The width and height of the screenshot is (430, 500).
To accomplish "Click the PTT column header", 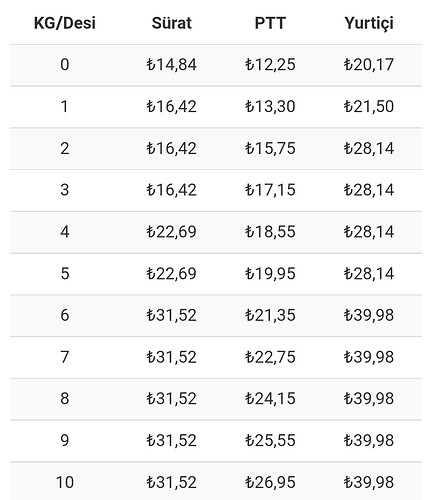I will point(270,23).
